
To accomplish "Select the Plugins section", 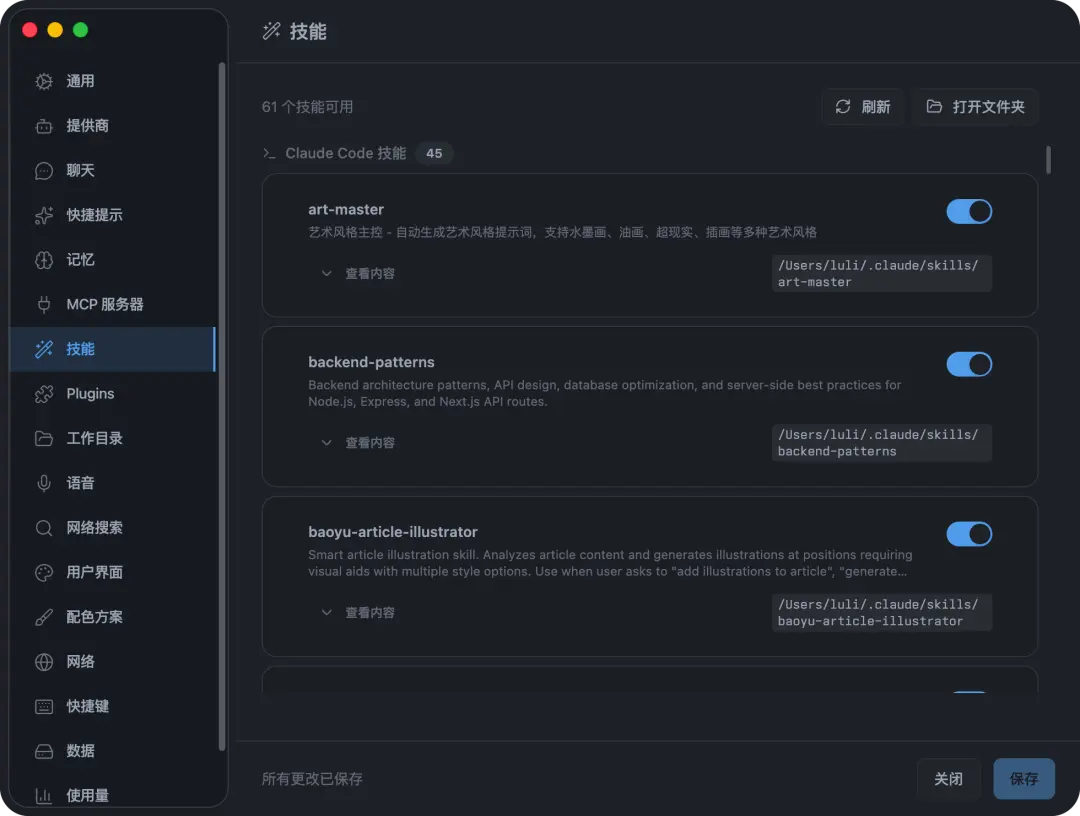I will click(x=113, y=394).
